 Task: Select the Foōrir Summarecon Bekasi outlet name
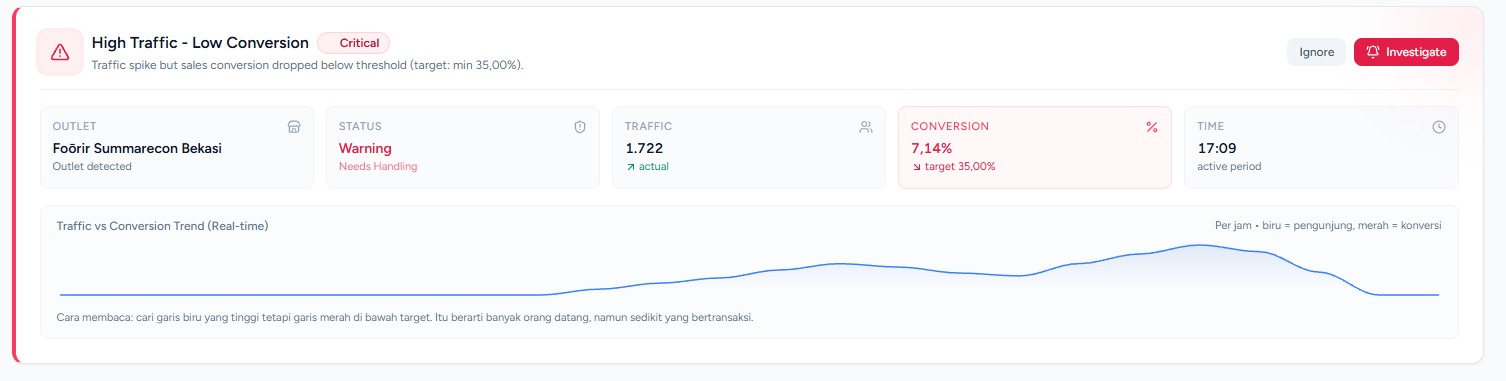pos(137,148)
